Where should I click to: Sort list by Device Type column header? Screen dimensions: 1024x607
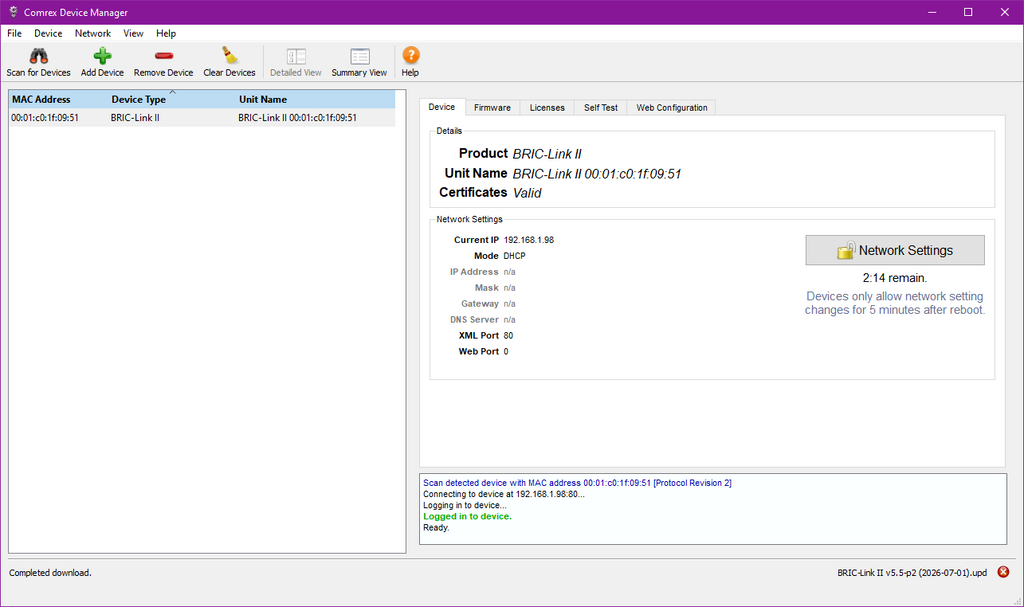172,99
